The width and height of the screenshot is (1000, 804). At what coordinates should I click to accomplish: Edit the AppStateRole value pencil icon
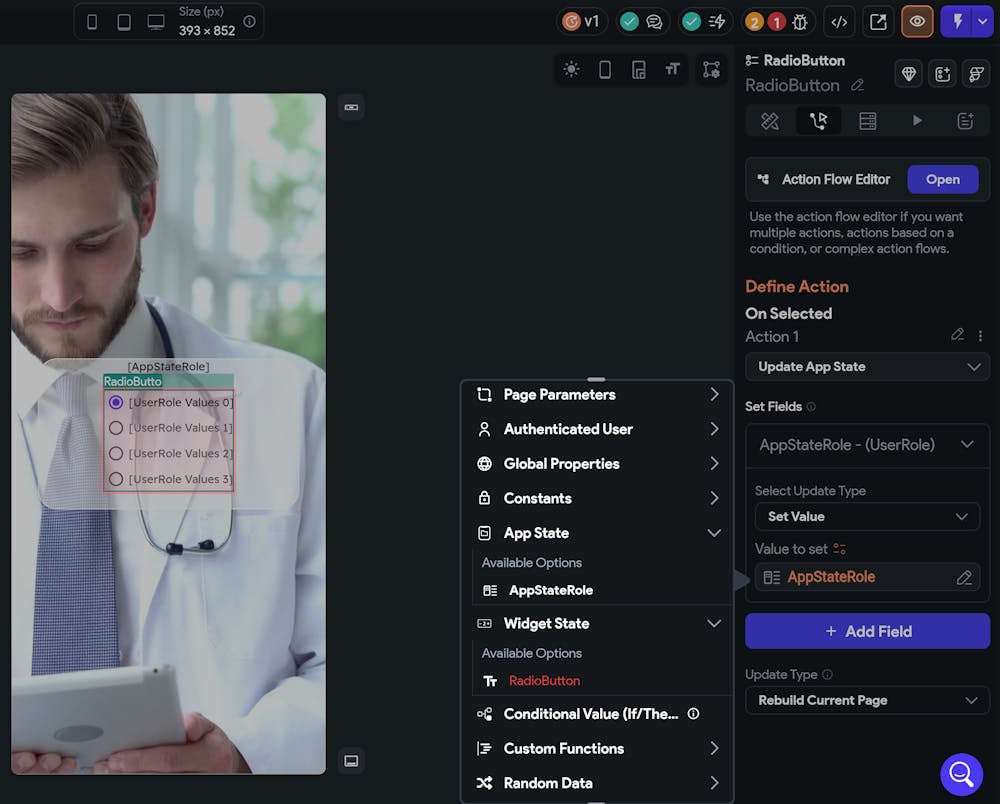pos(964,578)
